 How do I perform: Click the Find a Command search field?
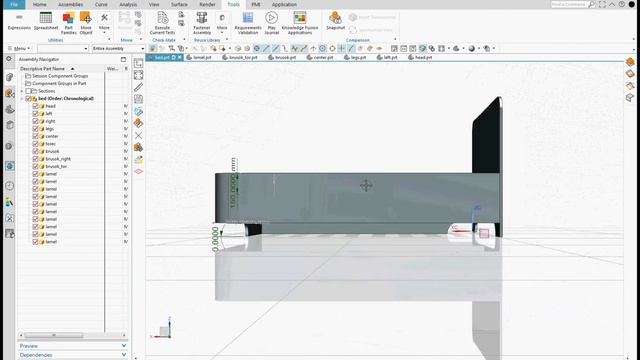coord(569,4)
